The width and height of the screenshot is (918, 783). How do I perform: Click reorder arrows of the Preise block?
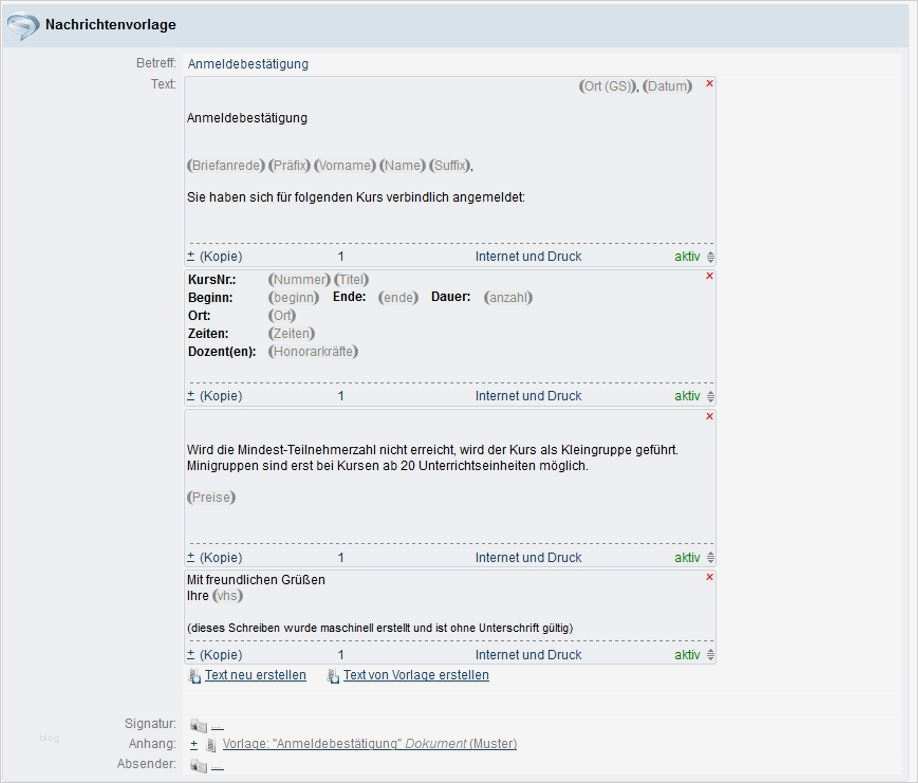(710, 558)
